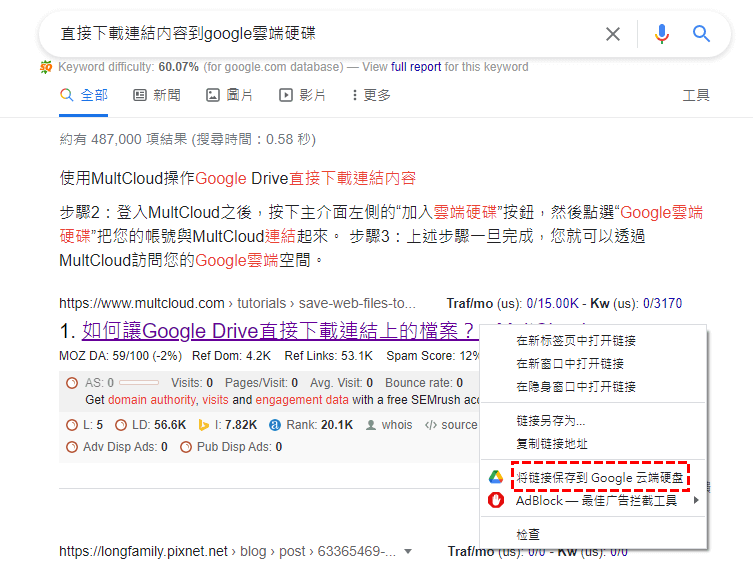
Task: Click the multcloud.com result URL breadcrumb
Action: [237, 304]
